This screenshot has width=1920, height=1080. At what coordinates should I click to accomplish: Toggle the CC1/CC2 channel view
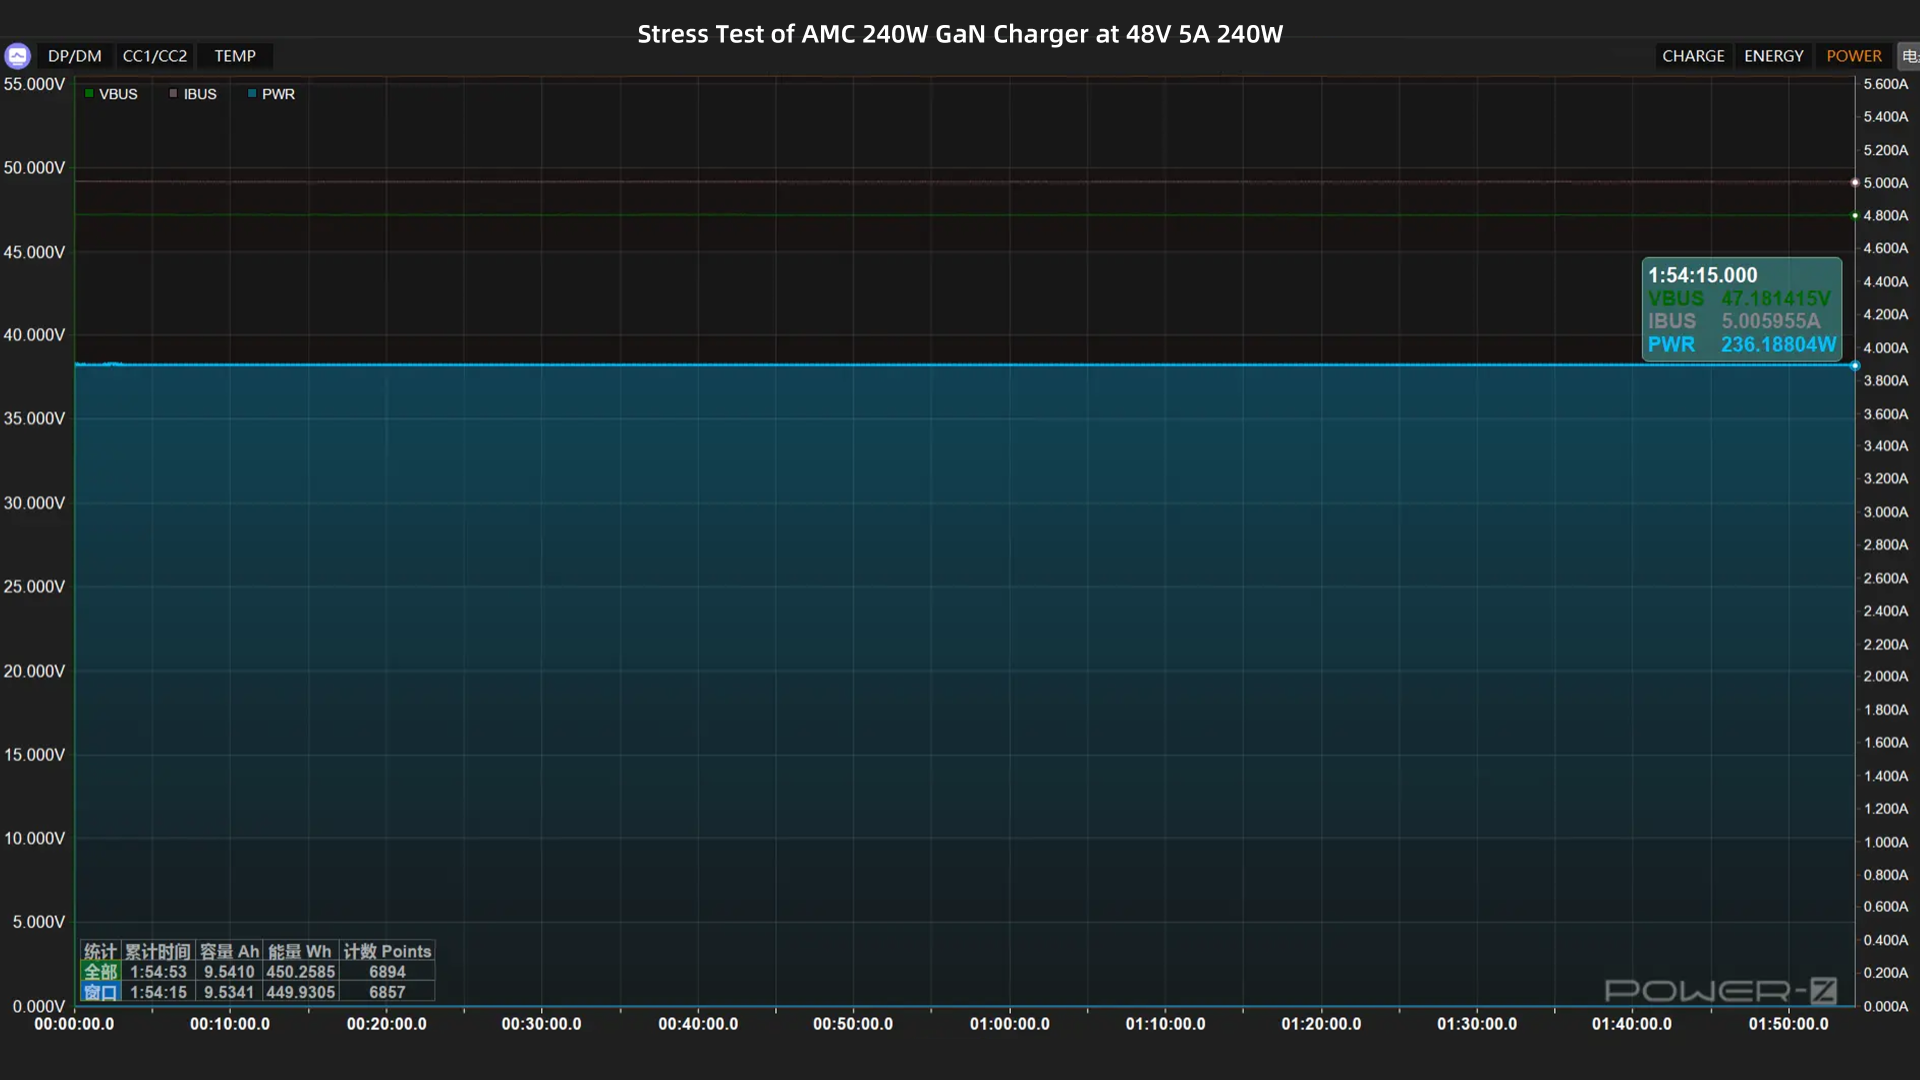tap(154, 56)
